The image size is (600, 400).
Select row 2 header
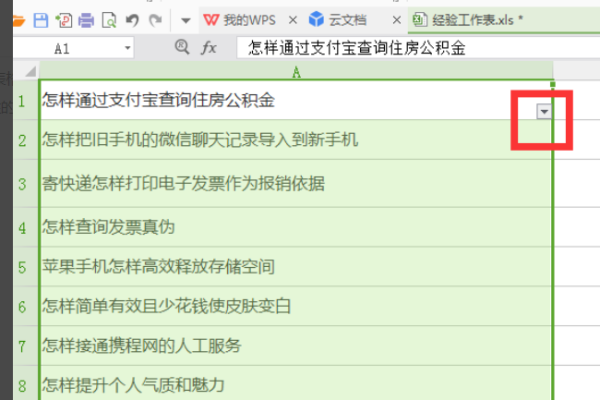[26, 140]
